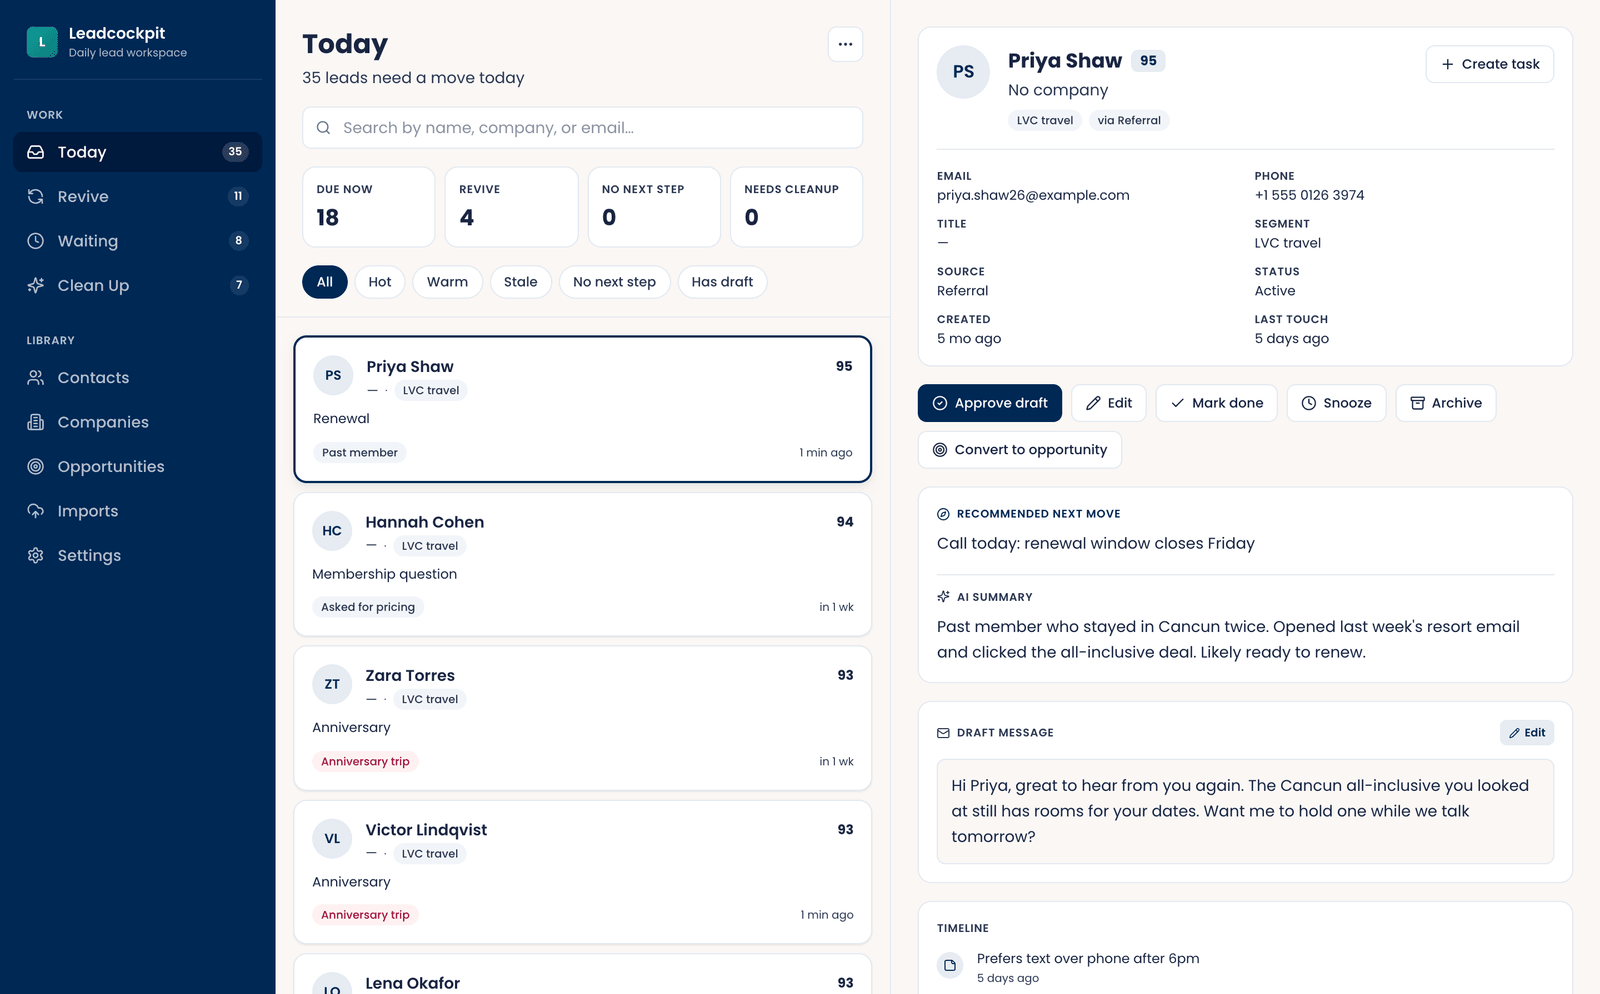Focus the lead search input field
The width and height of the screenshot is (1600, 994).
pyautogui.click(x=582, y=128)
